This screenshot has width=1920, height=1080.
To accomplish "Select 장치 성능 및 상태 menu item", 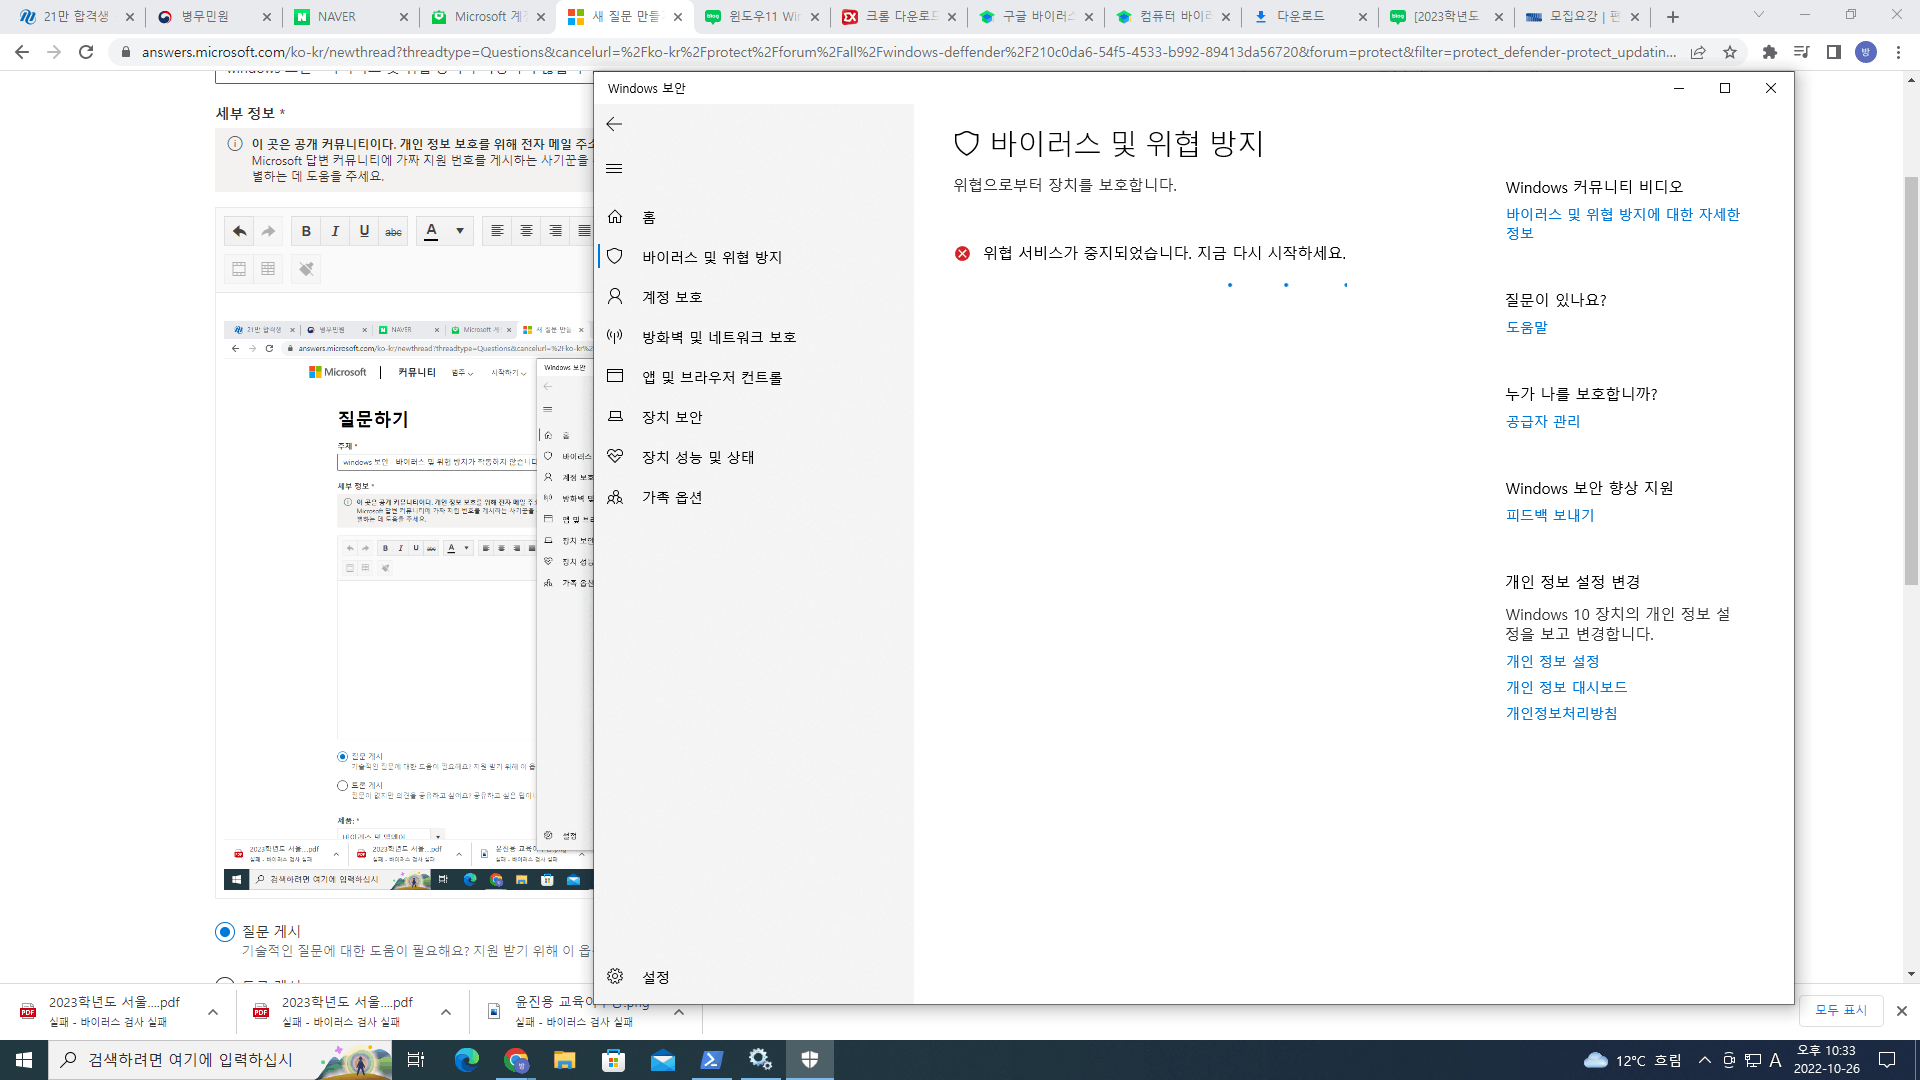I will click(697, 457).
